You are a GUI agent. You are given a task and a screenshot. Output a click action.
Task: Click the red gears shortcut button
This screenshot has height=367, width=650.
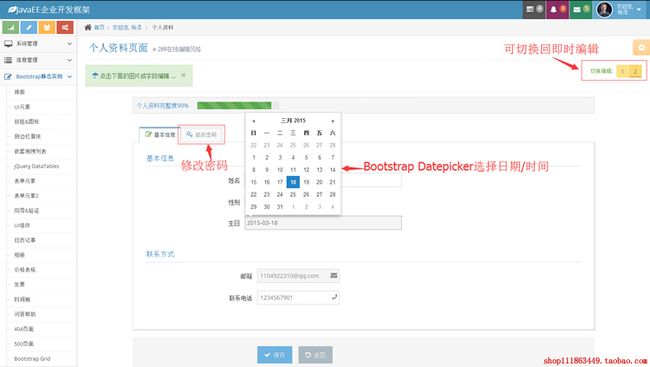point(65,27)
